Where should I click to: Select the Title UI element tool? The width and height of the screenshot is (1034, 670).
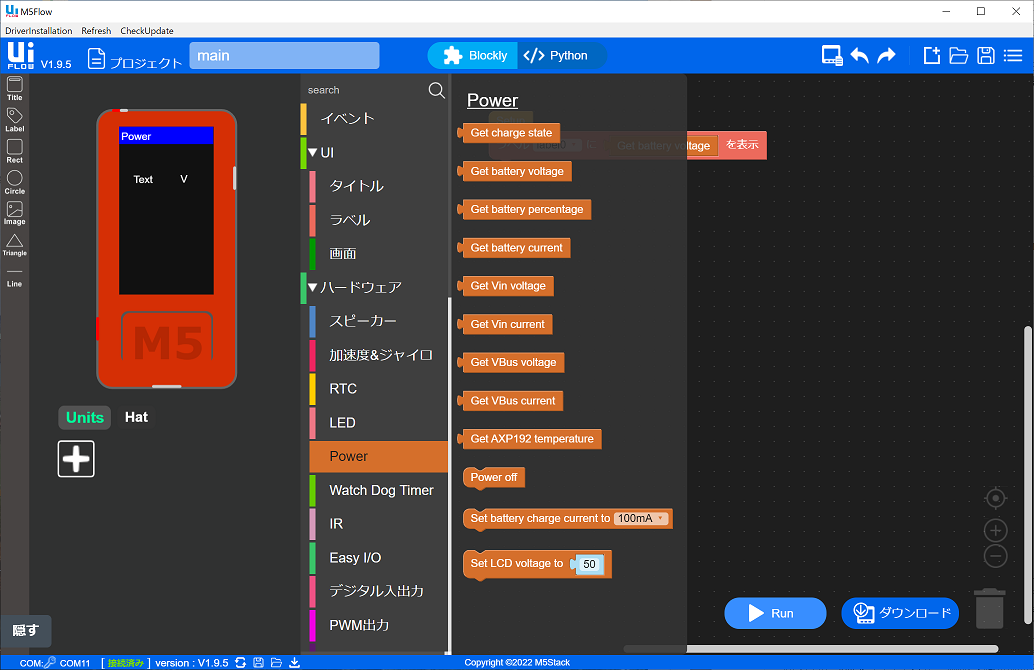pos(15,88)
